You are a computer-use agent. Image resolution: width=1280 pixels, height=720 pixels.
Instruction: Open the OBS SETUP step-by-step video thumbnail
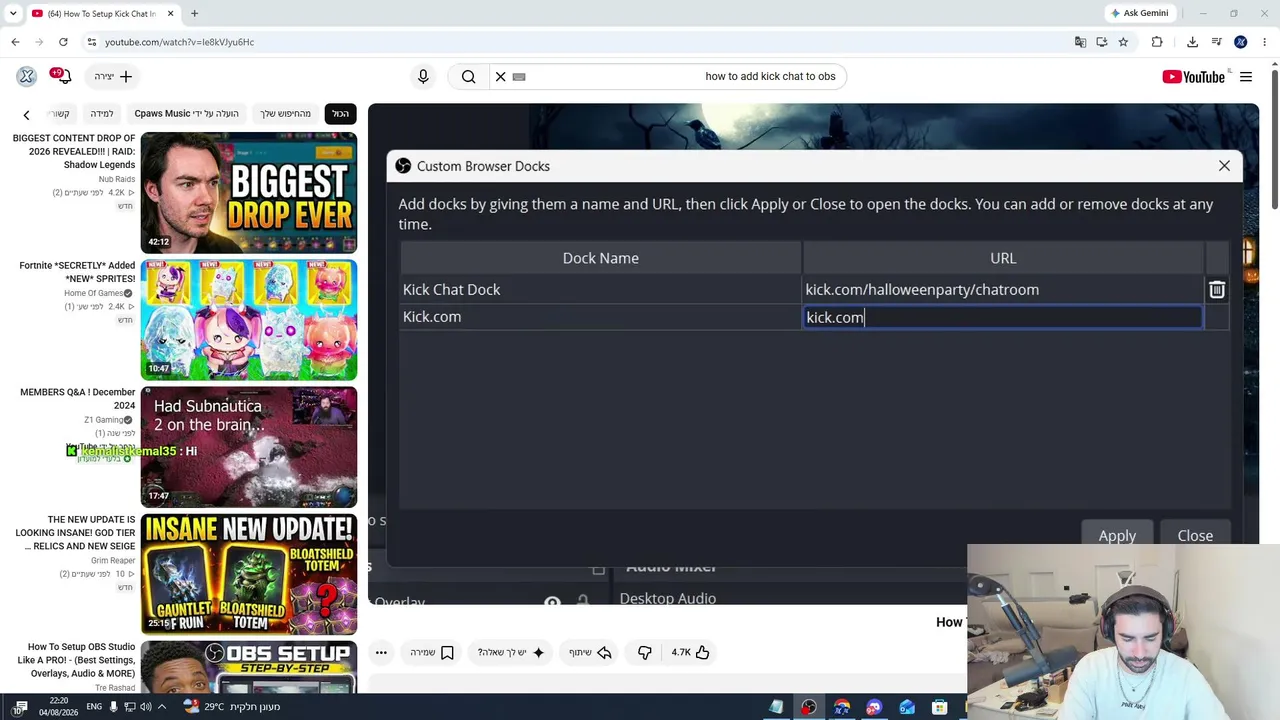249,667
